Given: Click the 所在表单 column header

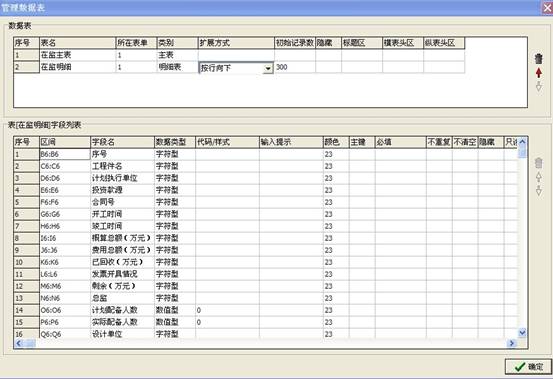Looking at the screenshot, I should tap(136, 43).
